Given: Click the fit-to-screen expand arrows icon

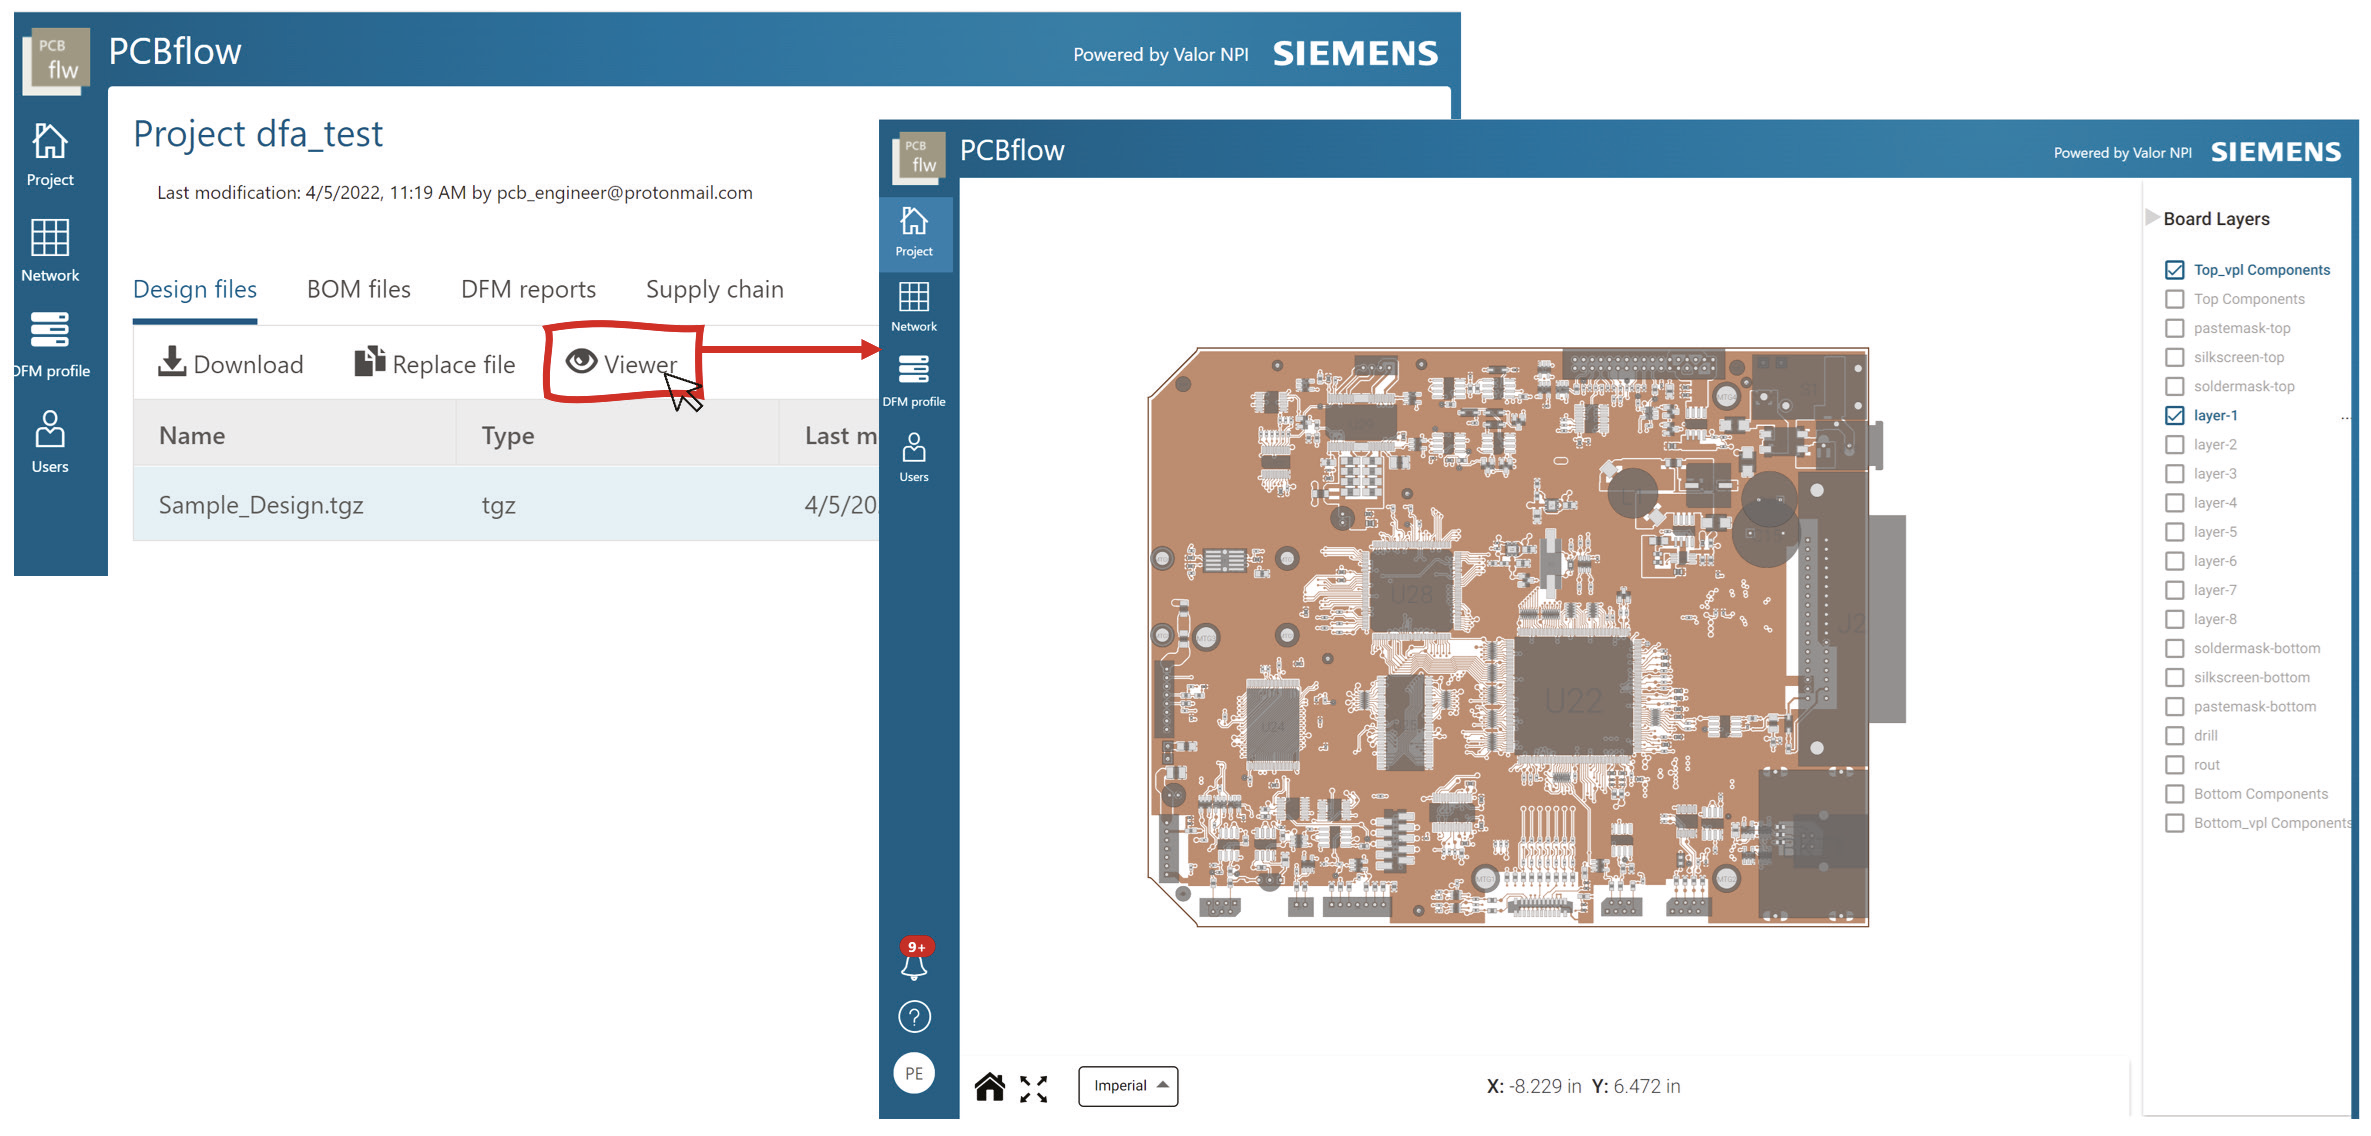Looking at the screenshot, I should coord(1033,1089).
